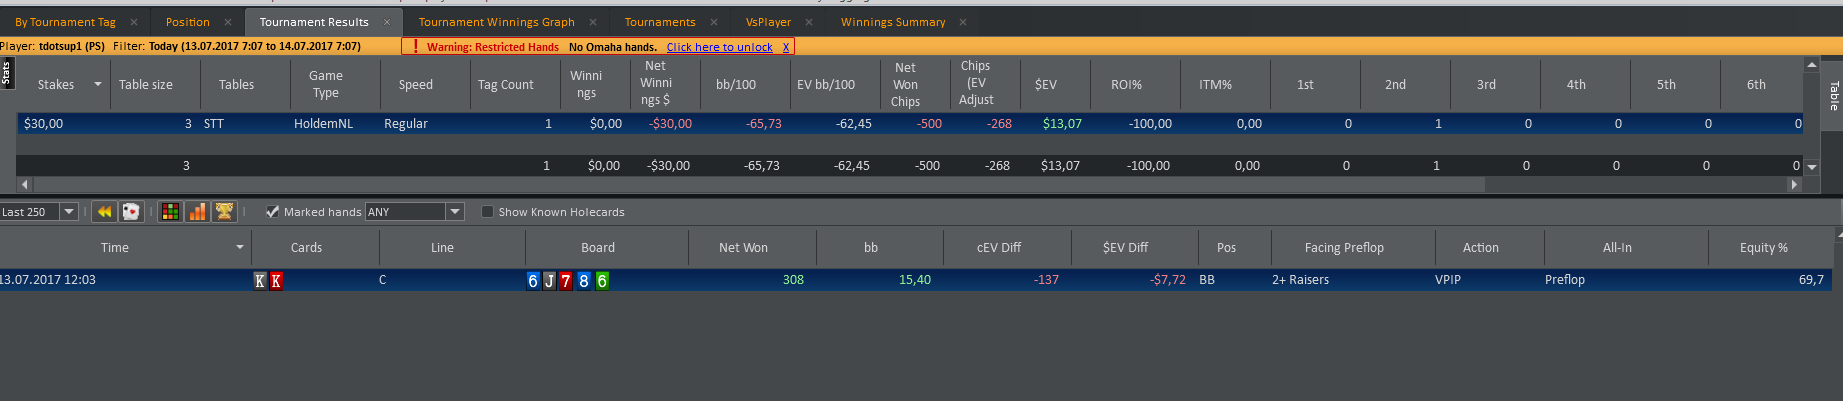
Task: Toggle the Marked hands checkbox
Action: click(272, 212)
